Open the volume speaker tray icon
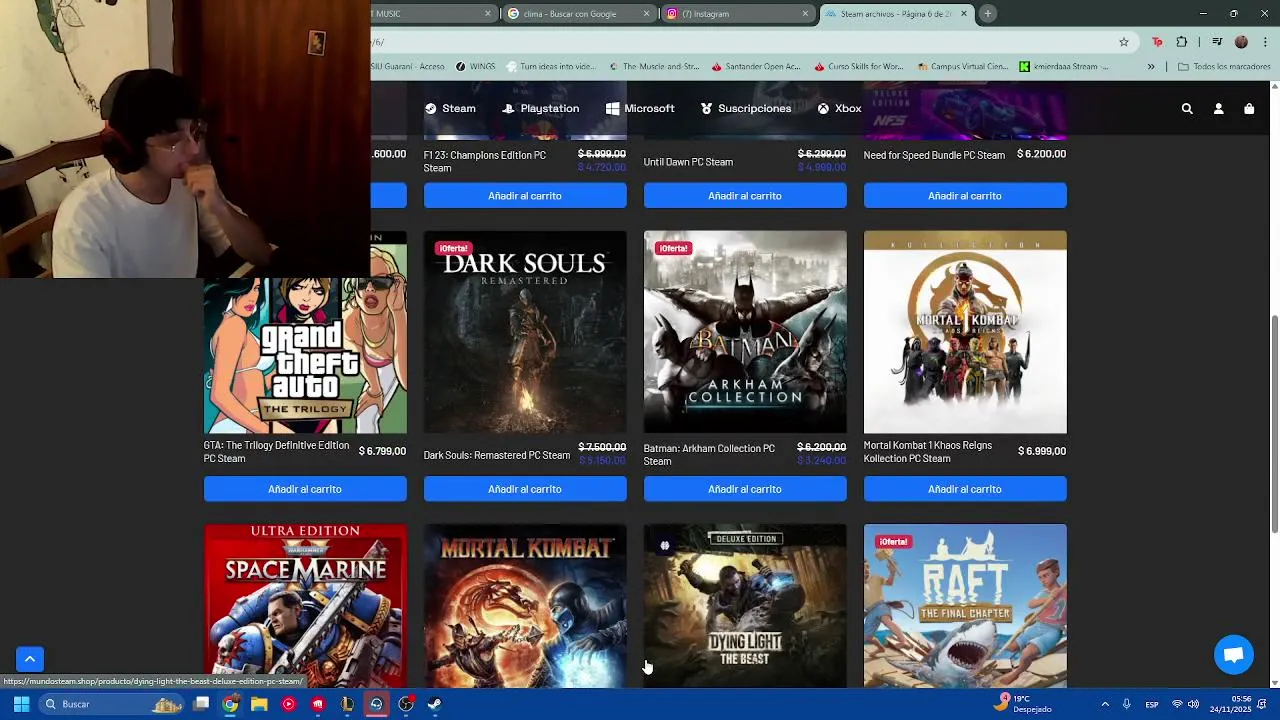The width and height of the screenshot is (1280, 720). [1193, 704]
